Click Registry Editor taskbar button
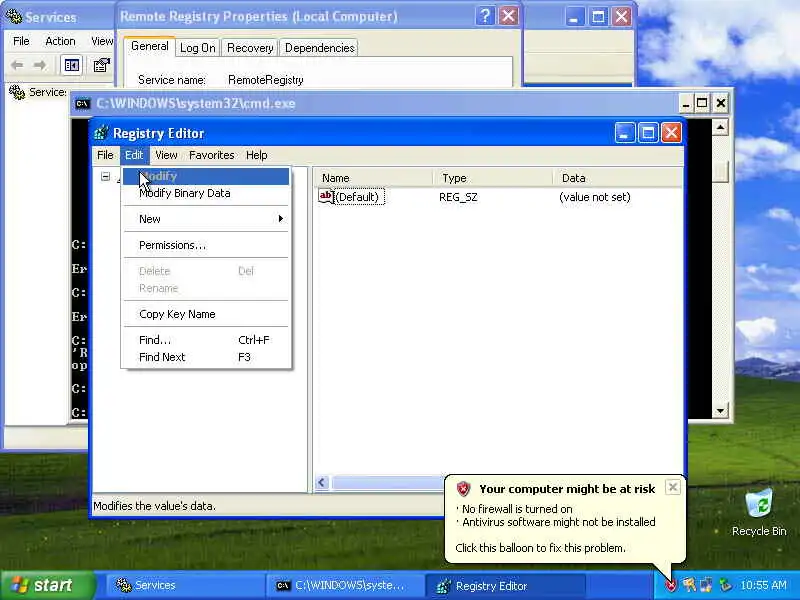The height and width of the screenshot is (600, 800). [x=505, y=585]
